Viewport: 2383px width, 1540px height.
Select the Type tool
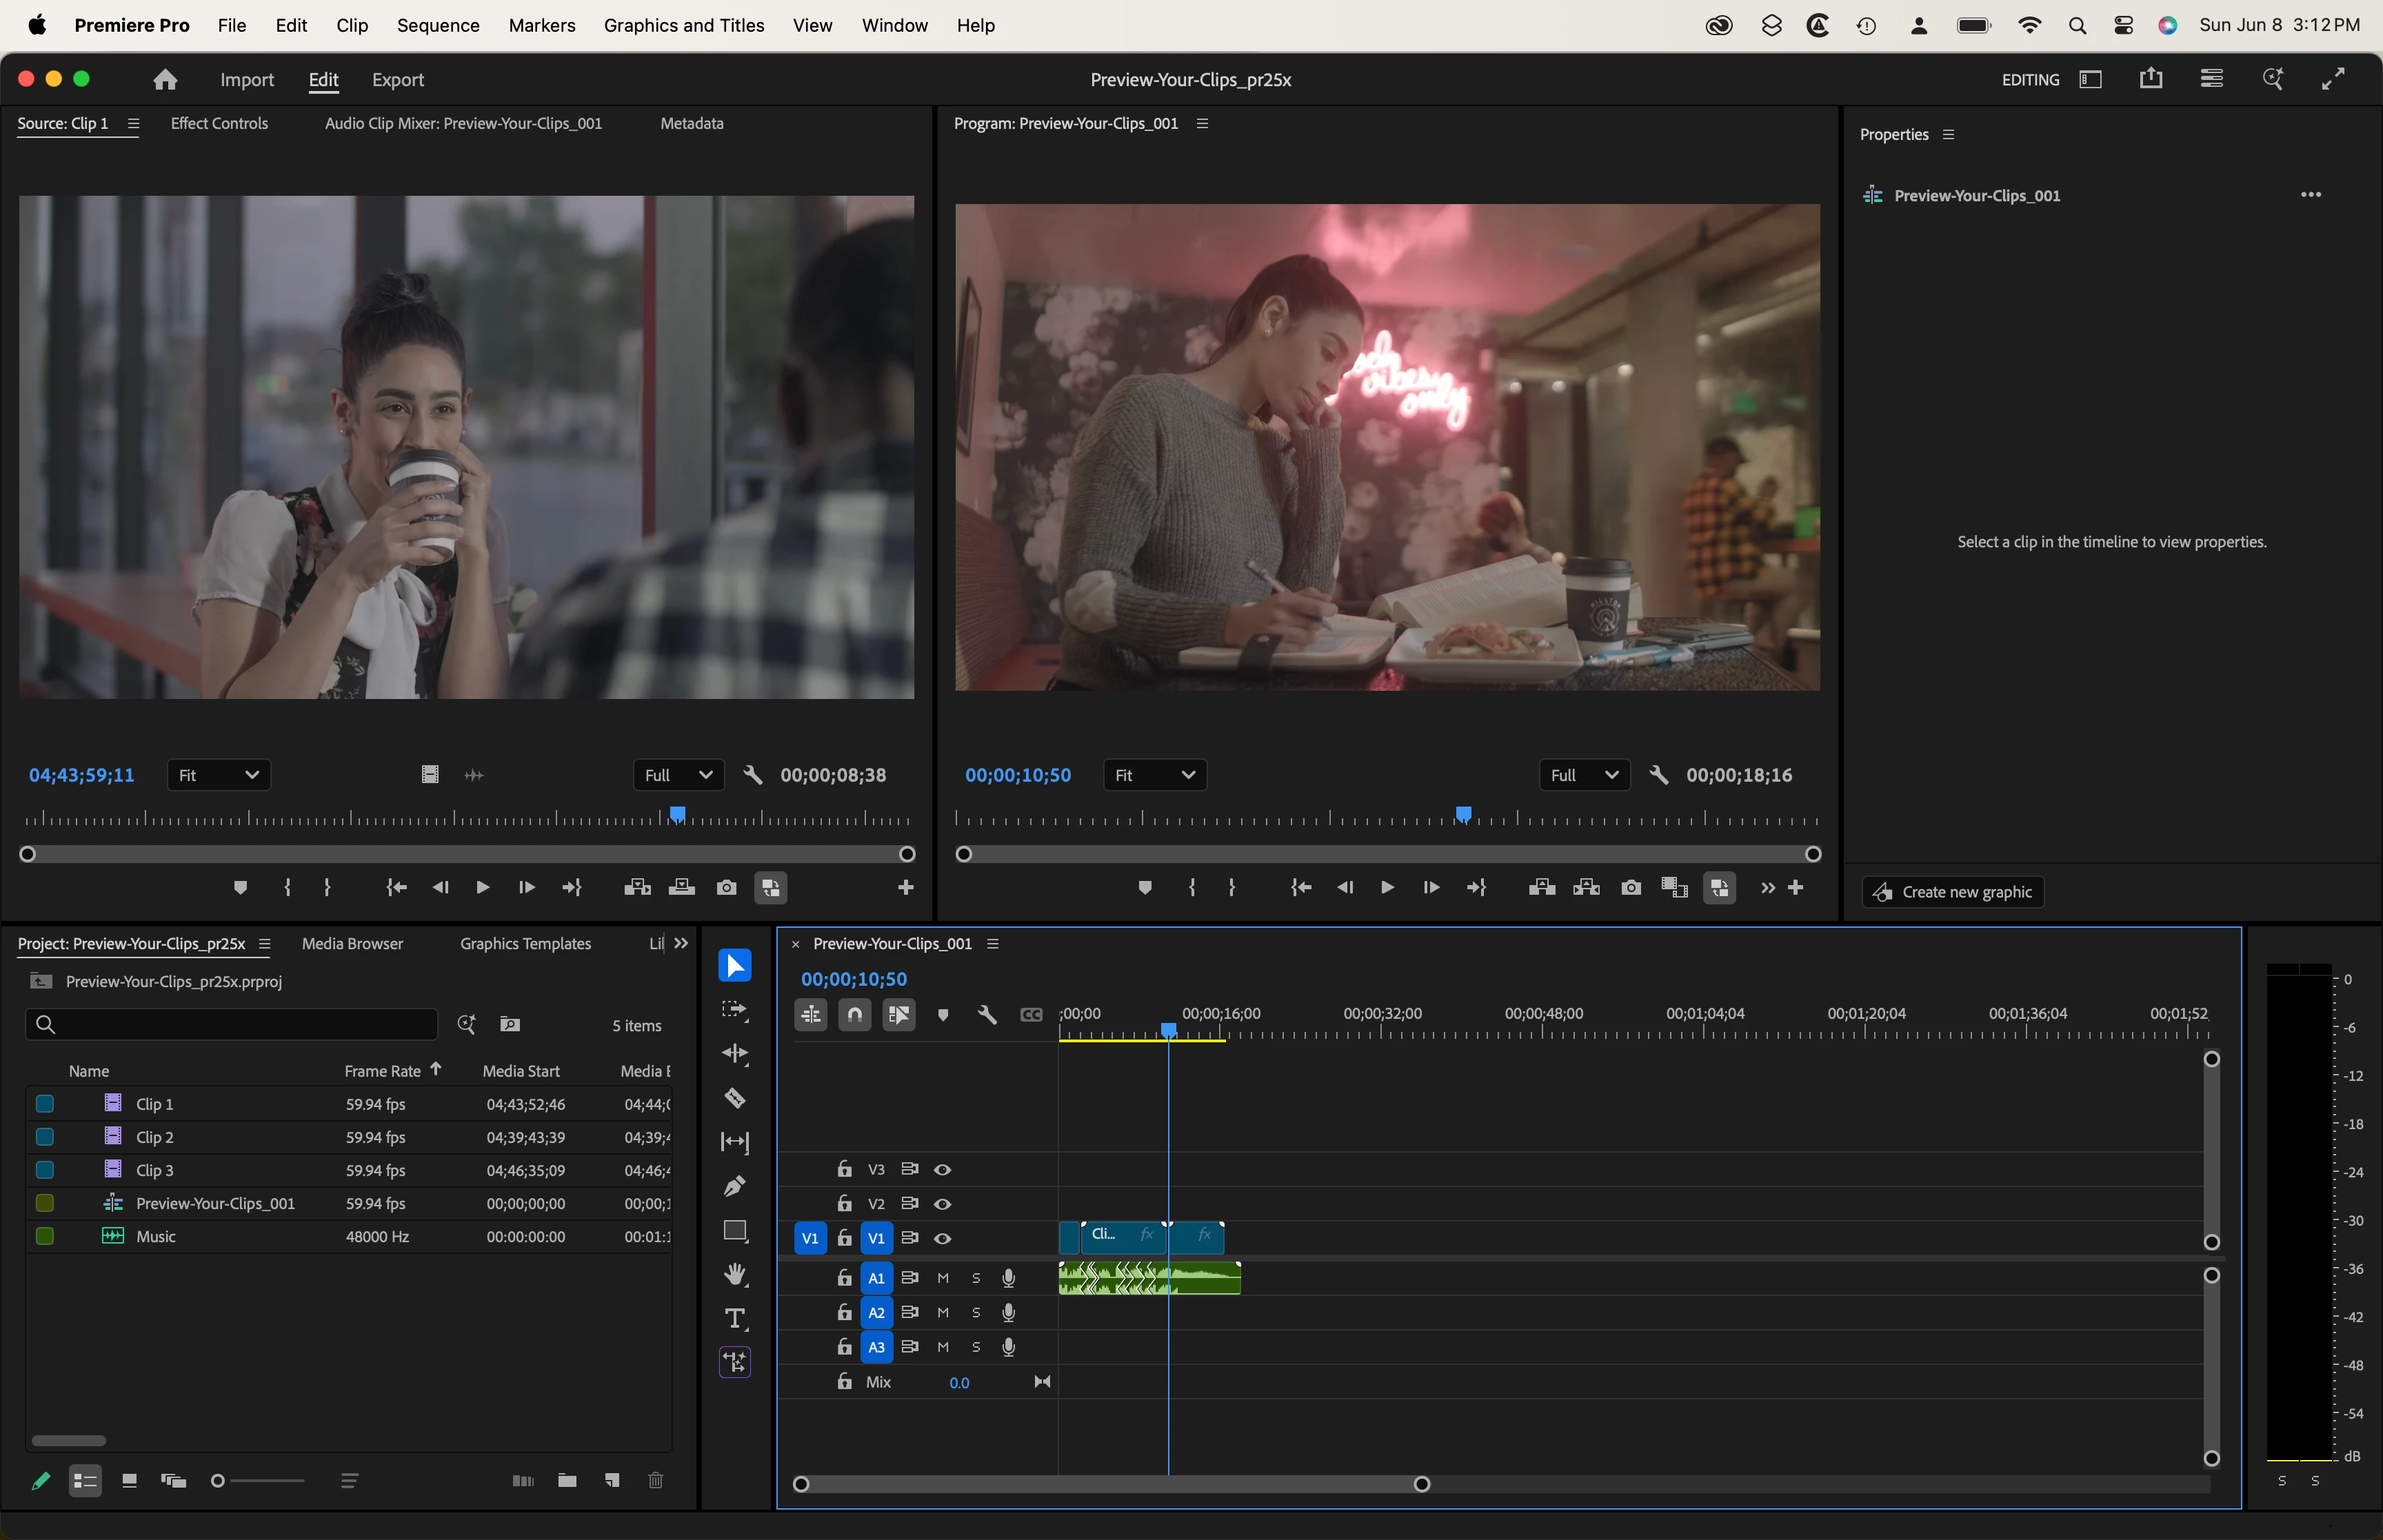[735, 1318]
